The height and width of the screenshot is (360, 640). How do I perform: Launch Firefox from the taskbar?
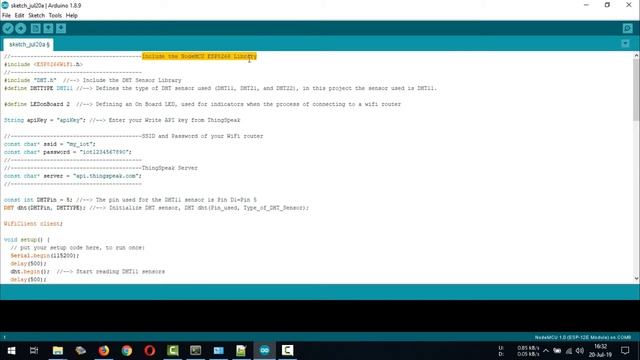tap(104, 350)
